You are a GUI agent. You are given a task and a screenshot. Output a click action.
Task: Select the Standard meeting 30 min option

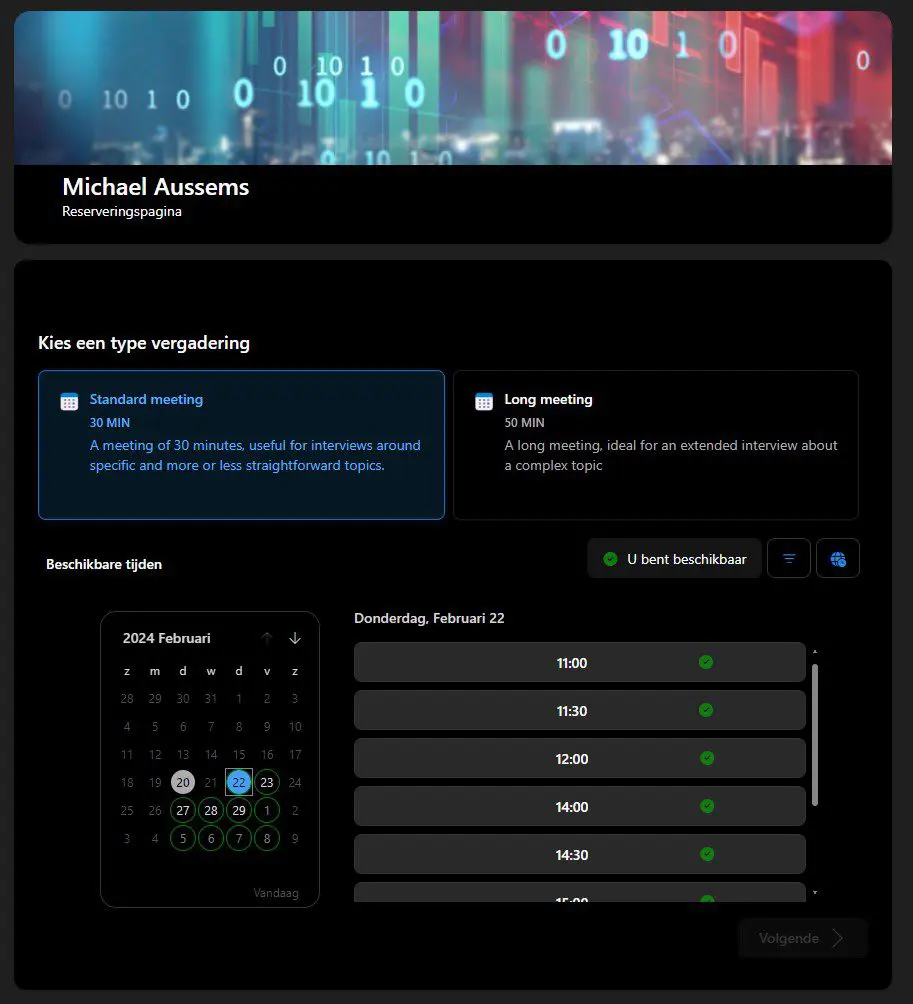point(241,445)
